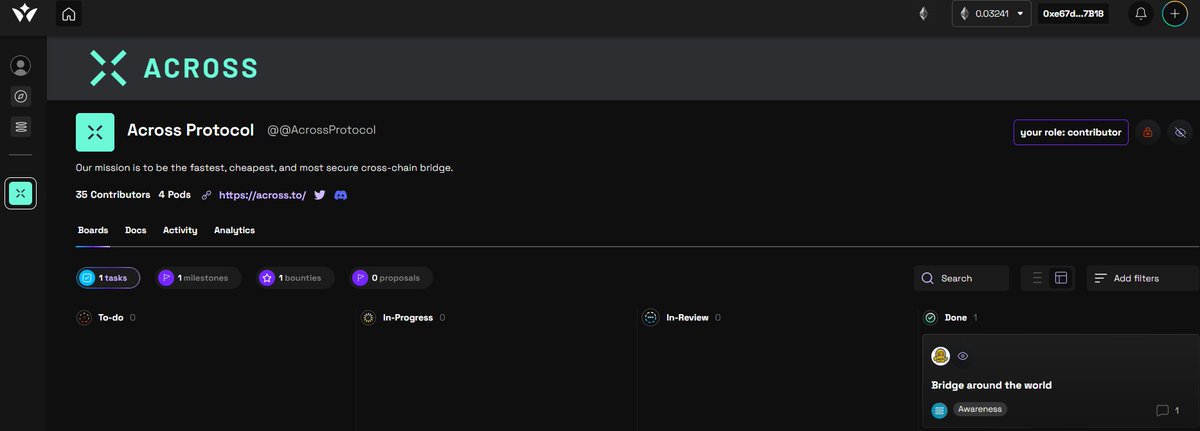Click the Done checkmark status icon

(x=930, y=318)
